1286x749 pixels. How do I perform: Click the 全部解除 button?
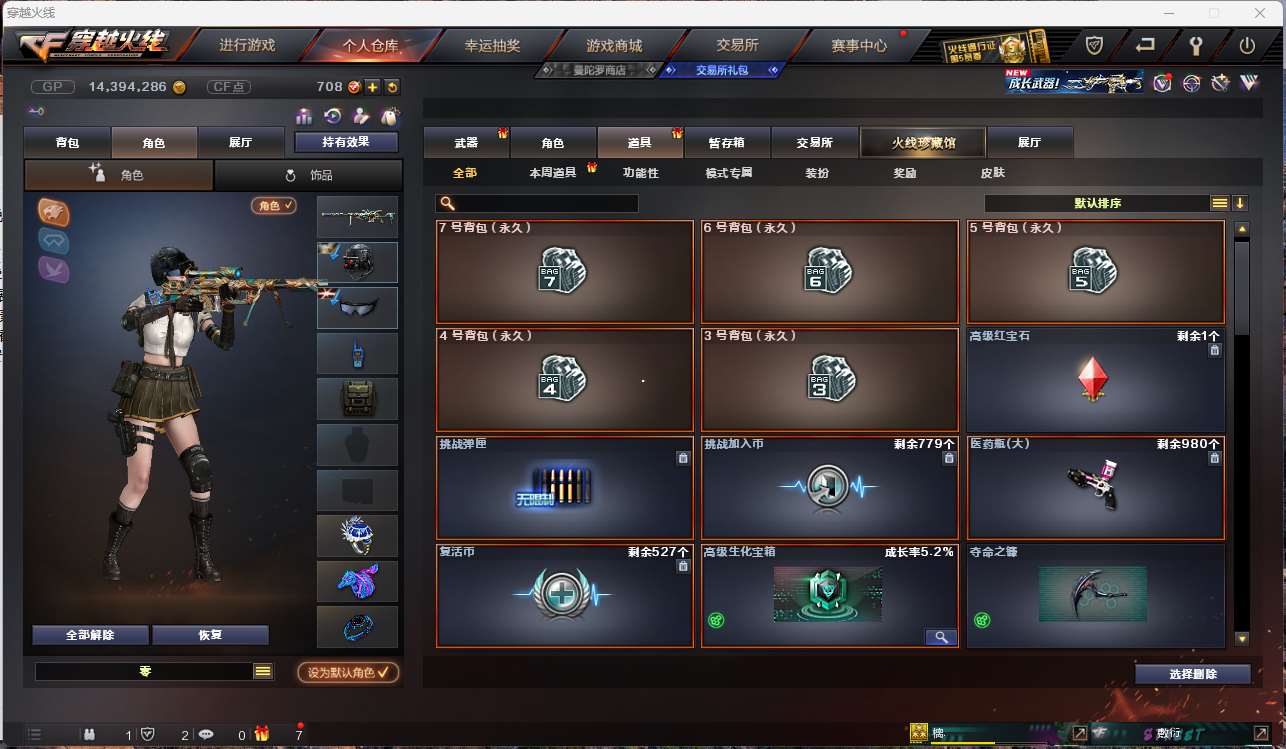[90, 635]
